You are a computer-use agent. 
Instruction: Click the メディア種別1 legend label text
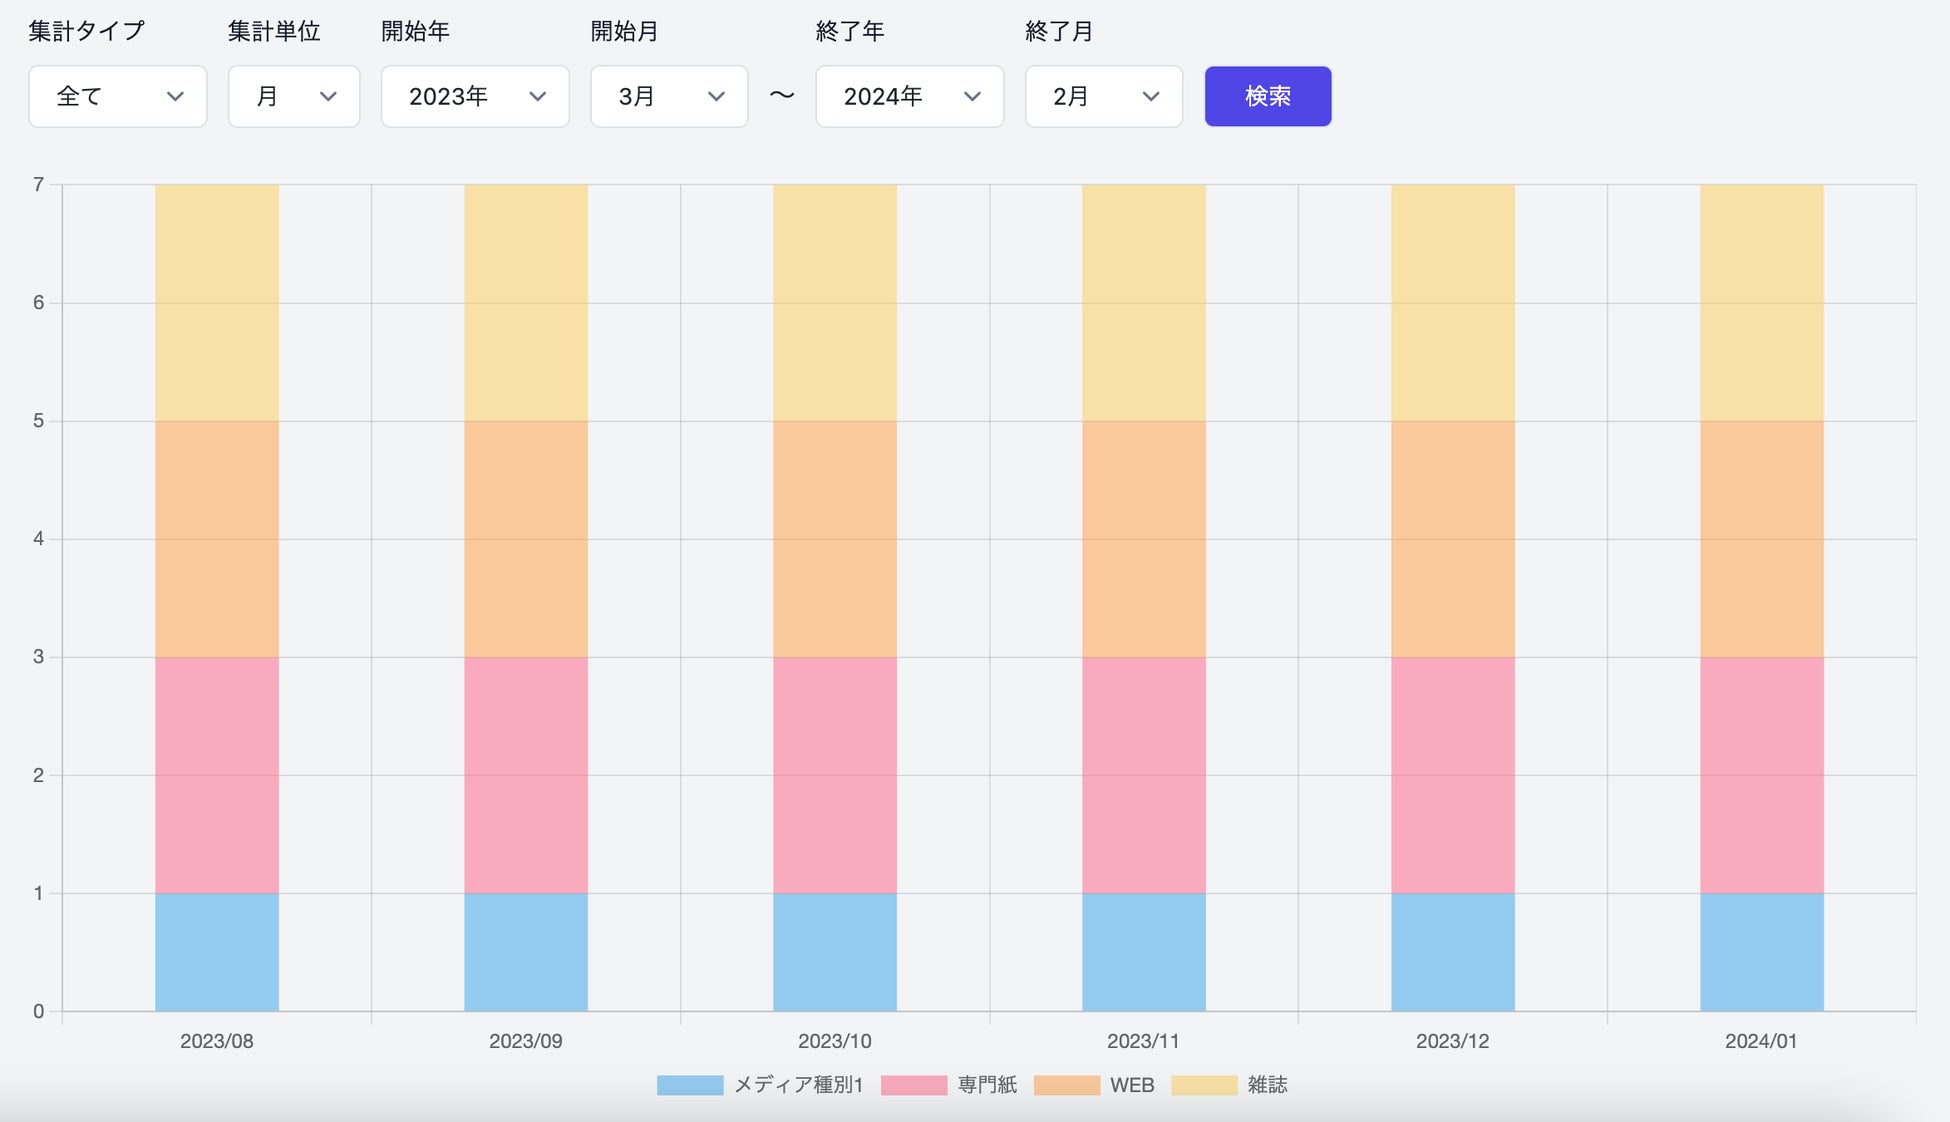(798, 1085)
